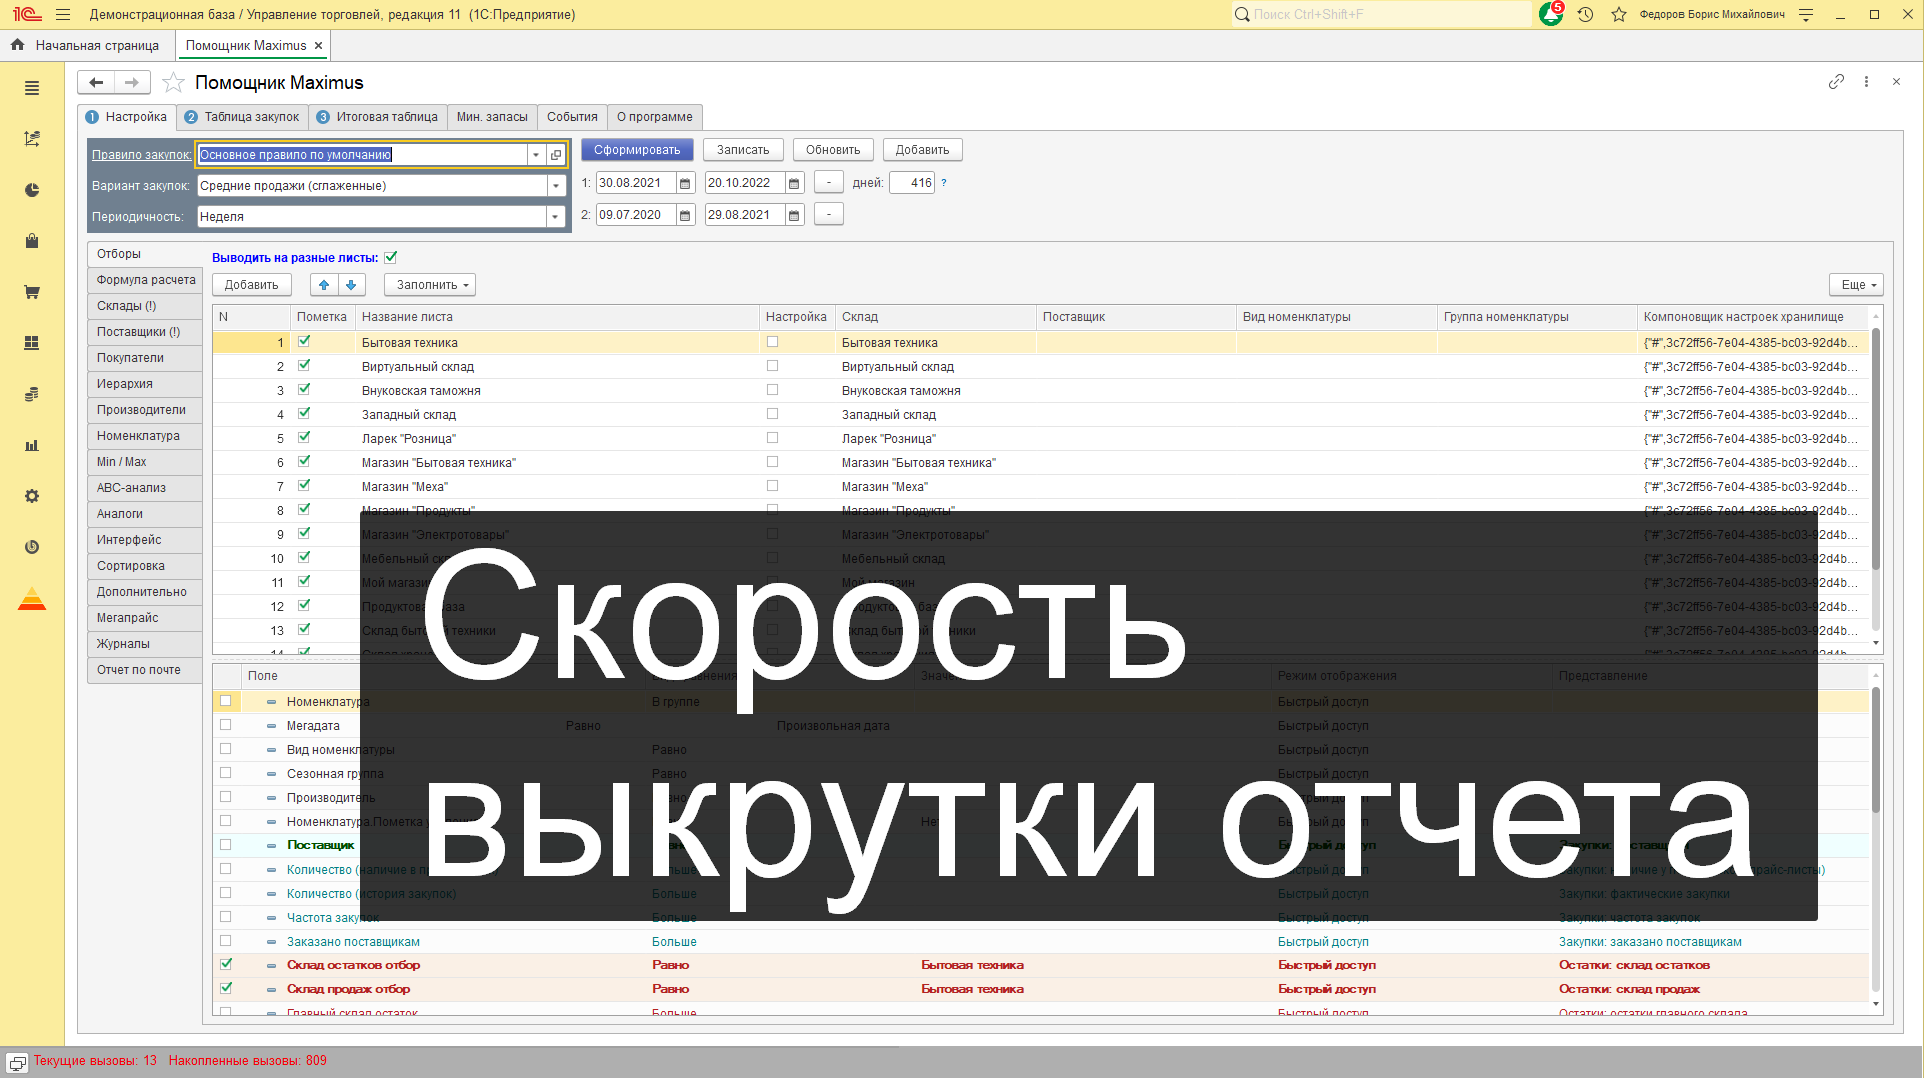Open the orange pyramid Maximus icon in sidebar
The height and width of the screenshot is (1078, 1924).
coord(32,599)
